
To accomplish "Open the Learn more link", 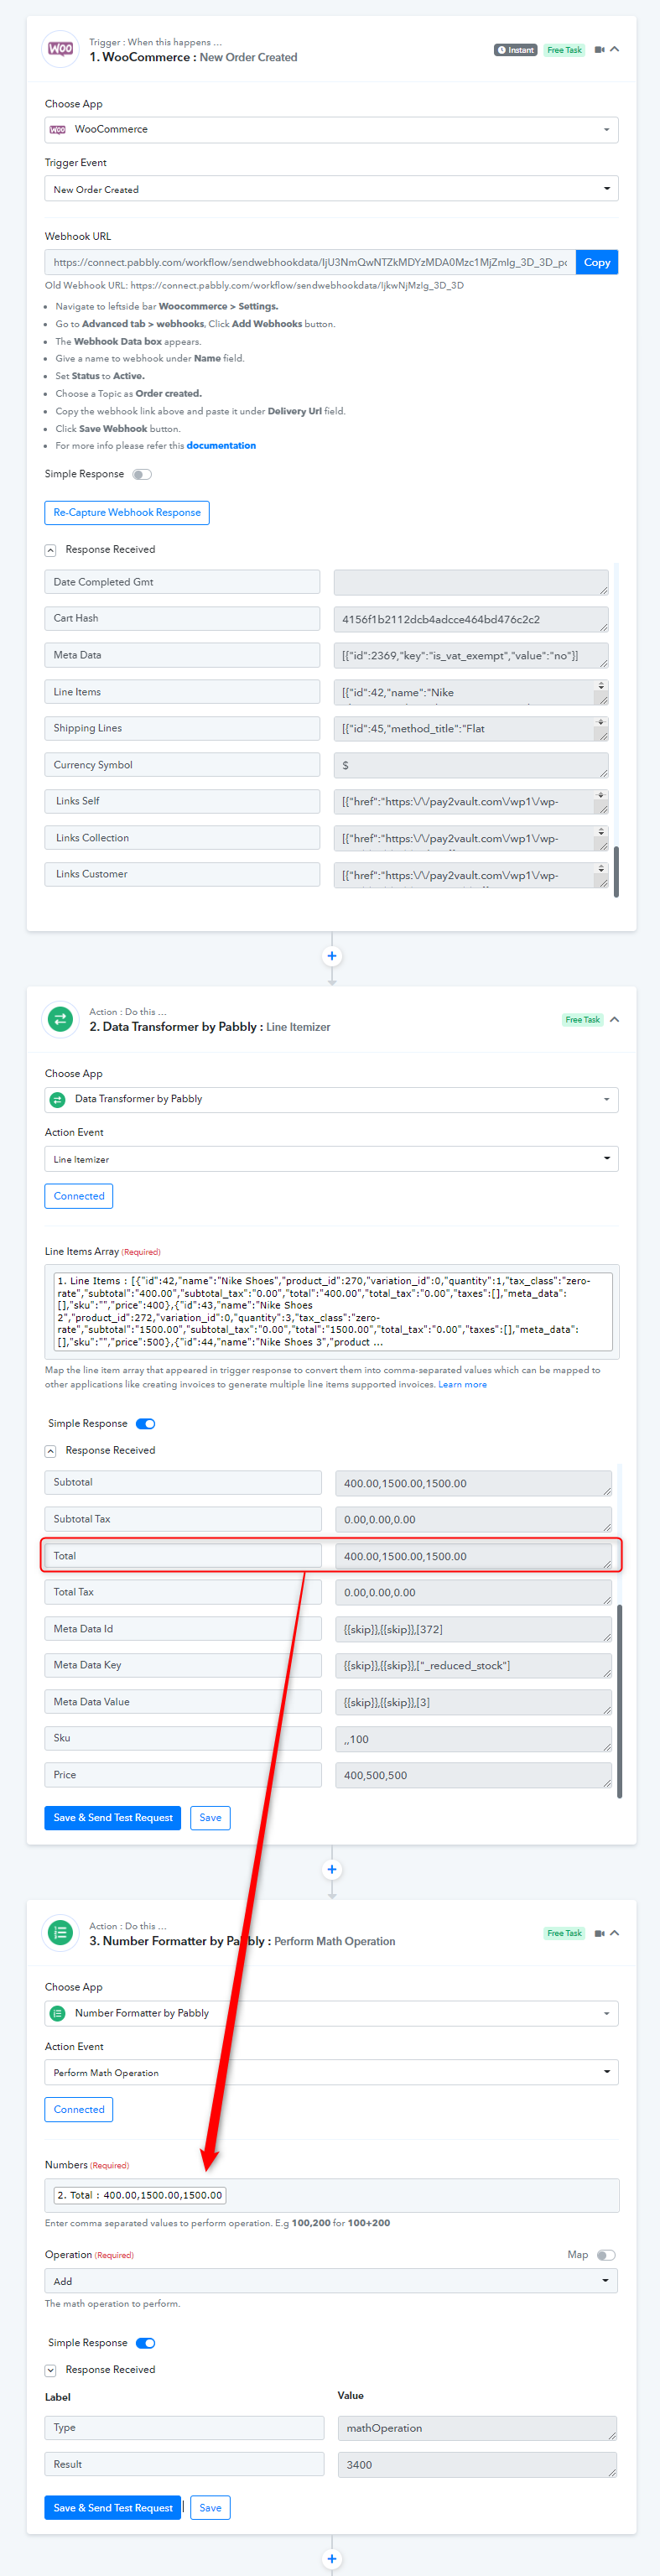I will (x=462, y=1385).
